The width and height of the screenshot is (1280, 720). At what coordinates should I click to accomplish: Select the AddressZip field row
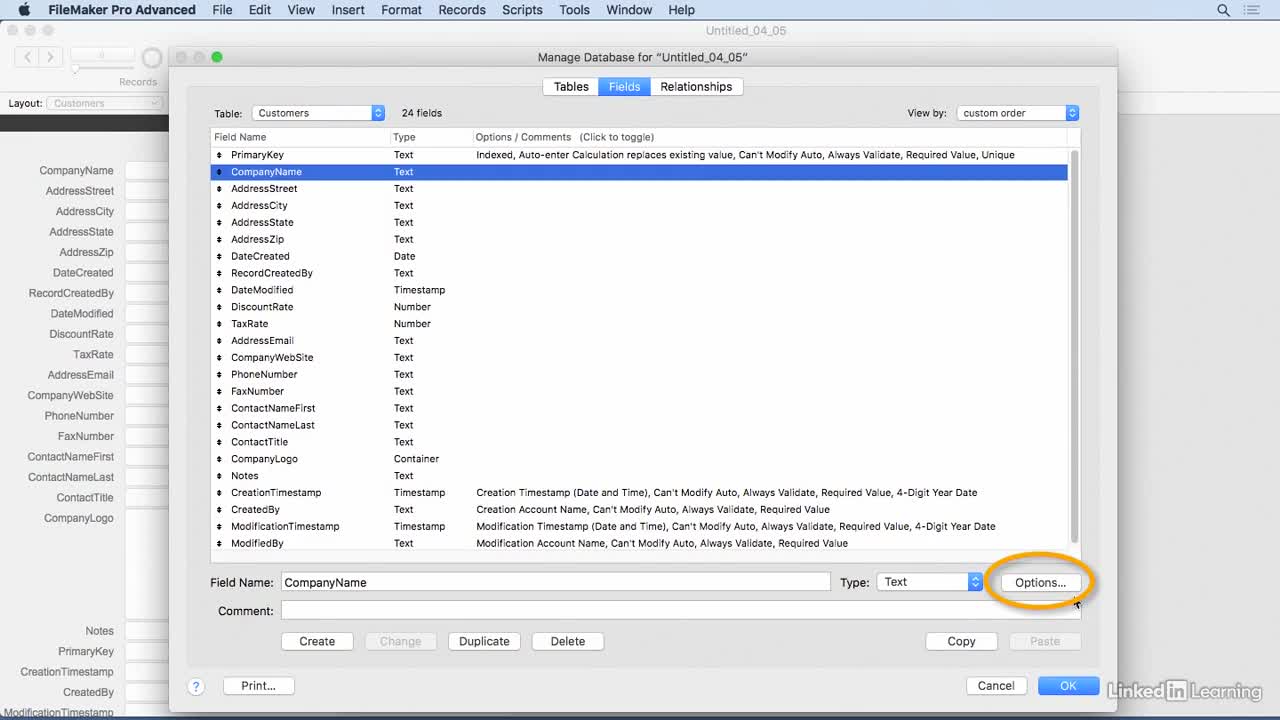pos(639,240)
